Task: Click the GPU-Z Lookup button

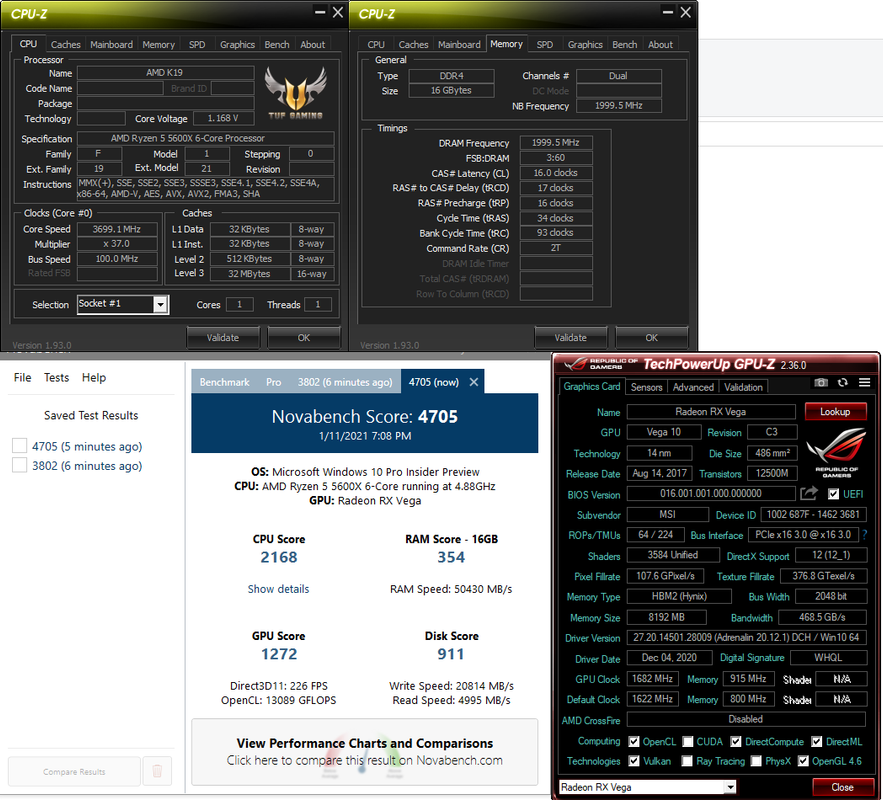Action: [835, 412]
